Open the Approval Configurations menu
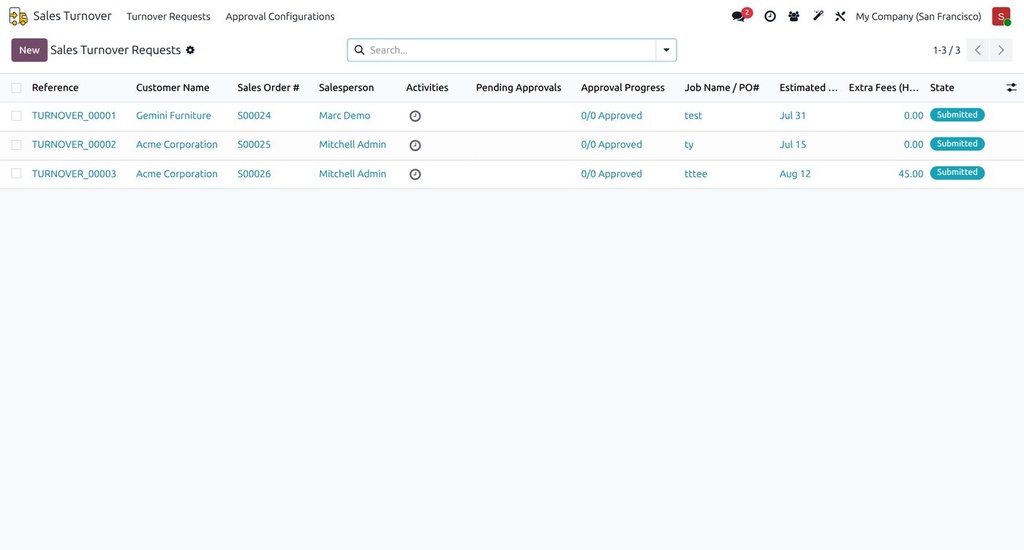The width and height of the screenshot is (1024, 550). click(x=280, y=16)
